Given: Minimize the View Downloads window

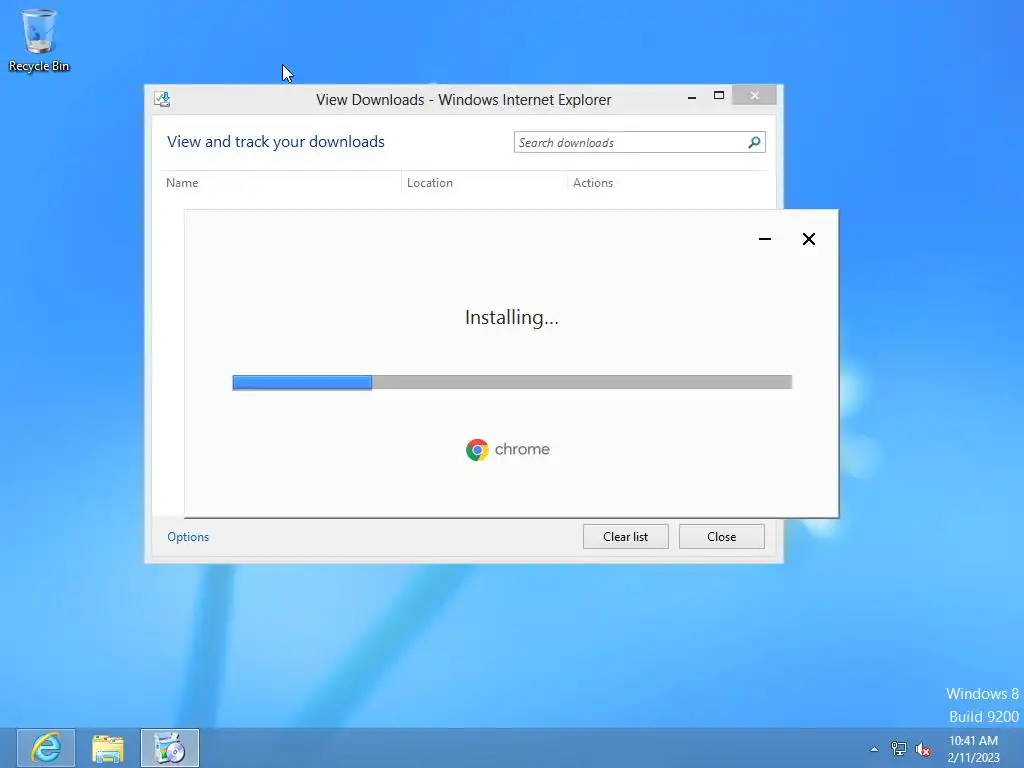Looking at the screenshot, I should pos(692,97).
